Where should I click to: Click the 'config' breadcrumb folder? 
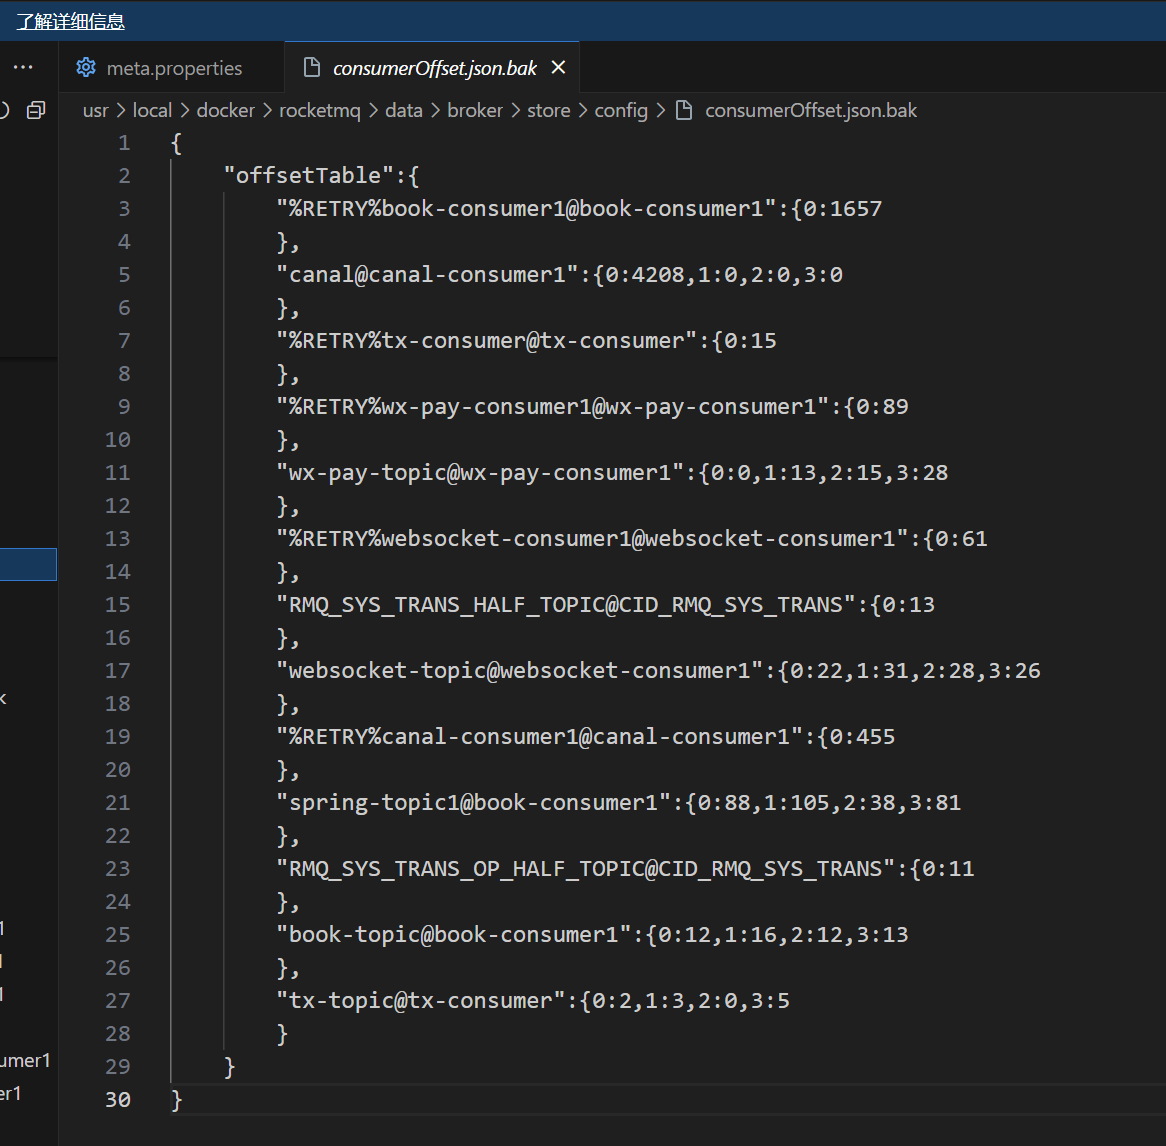(621, 110)
